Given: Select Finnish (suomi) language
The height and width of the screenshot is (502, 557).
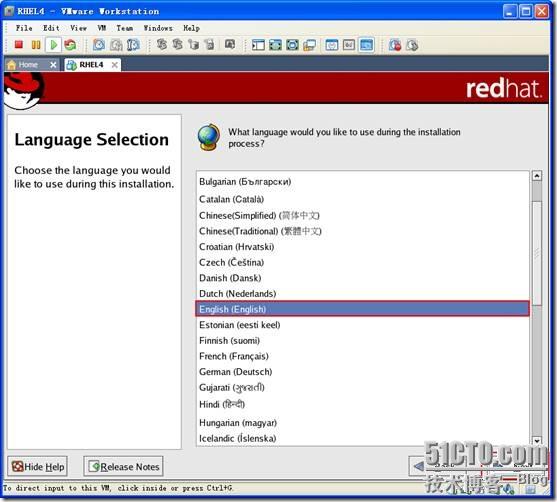Looking at the screenshot, I should tap(362, 340).
